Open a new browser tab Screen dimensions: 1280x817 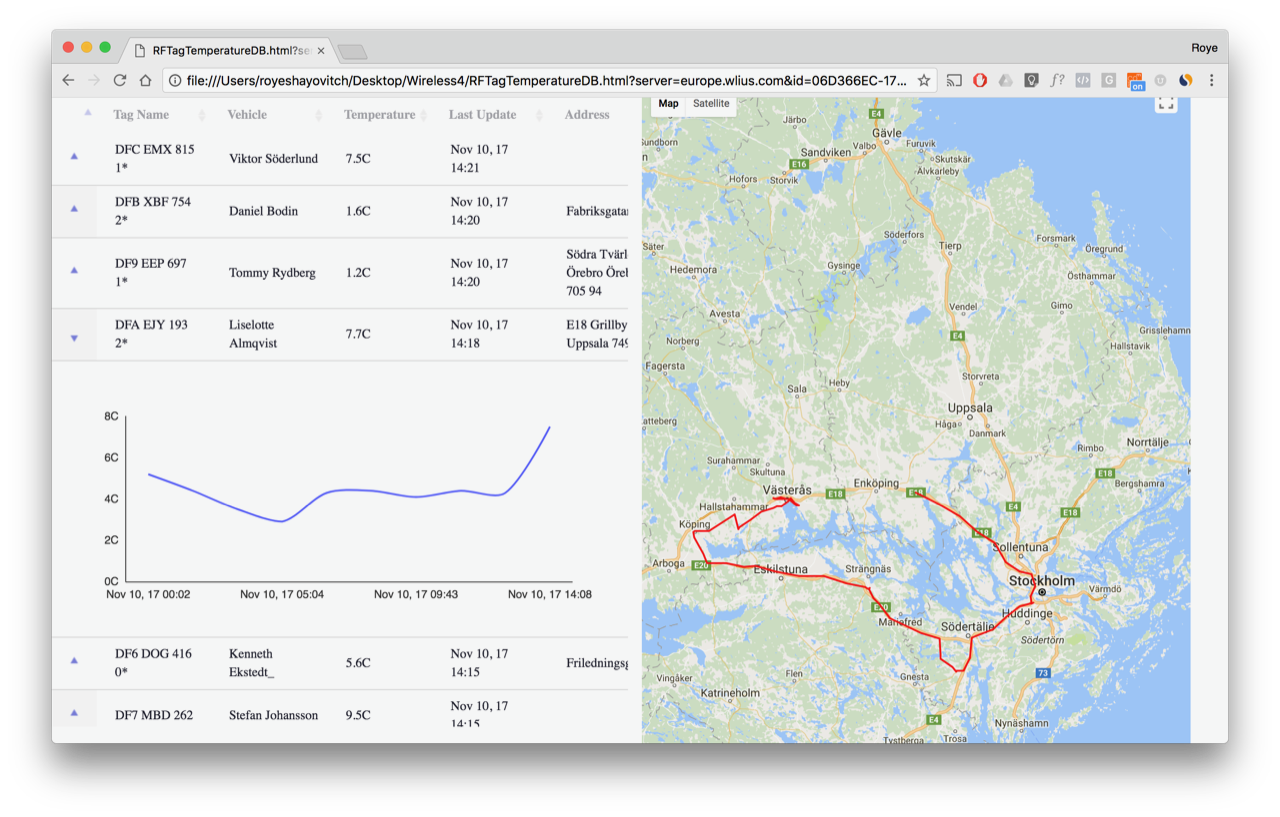point(353,51)
